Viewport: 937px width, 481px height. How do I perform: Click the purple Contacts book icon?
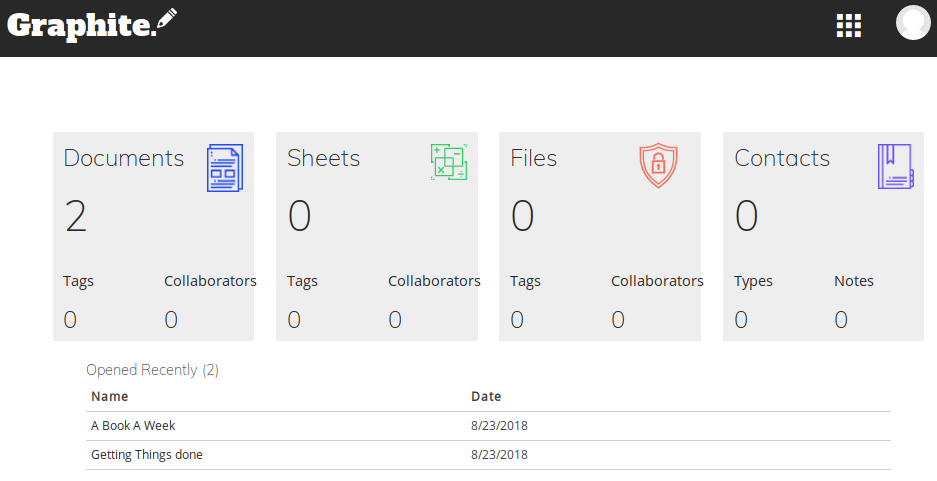pos(896,166)
